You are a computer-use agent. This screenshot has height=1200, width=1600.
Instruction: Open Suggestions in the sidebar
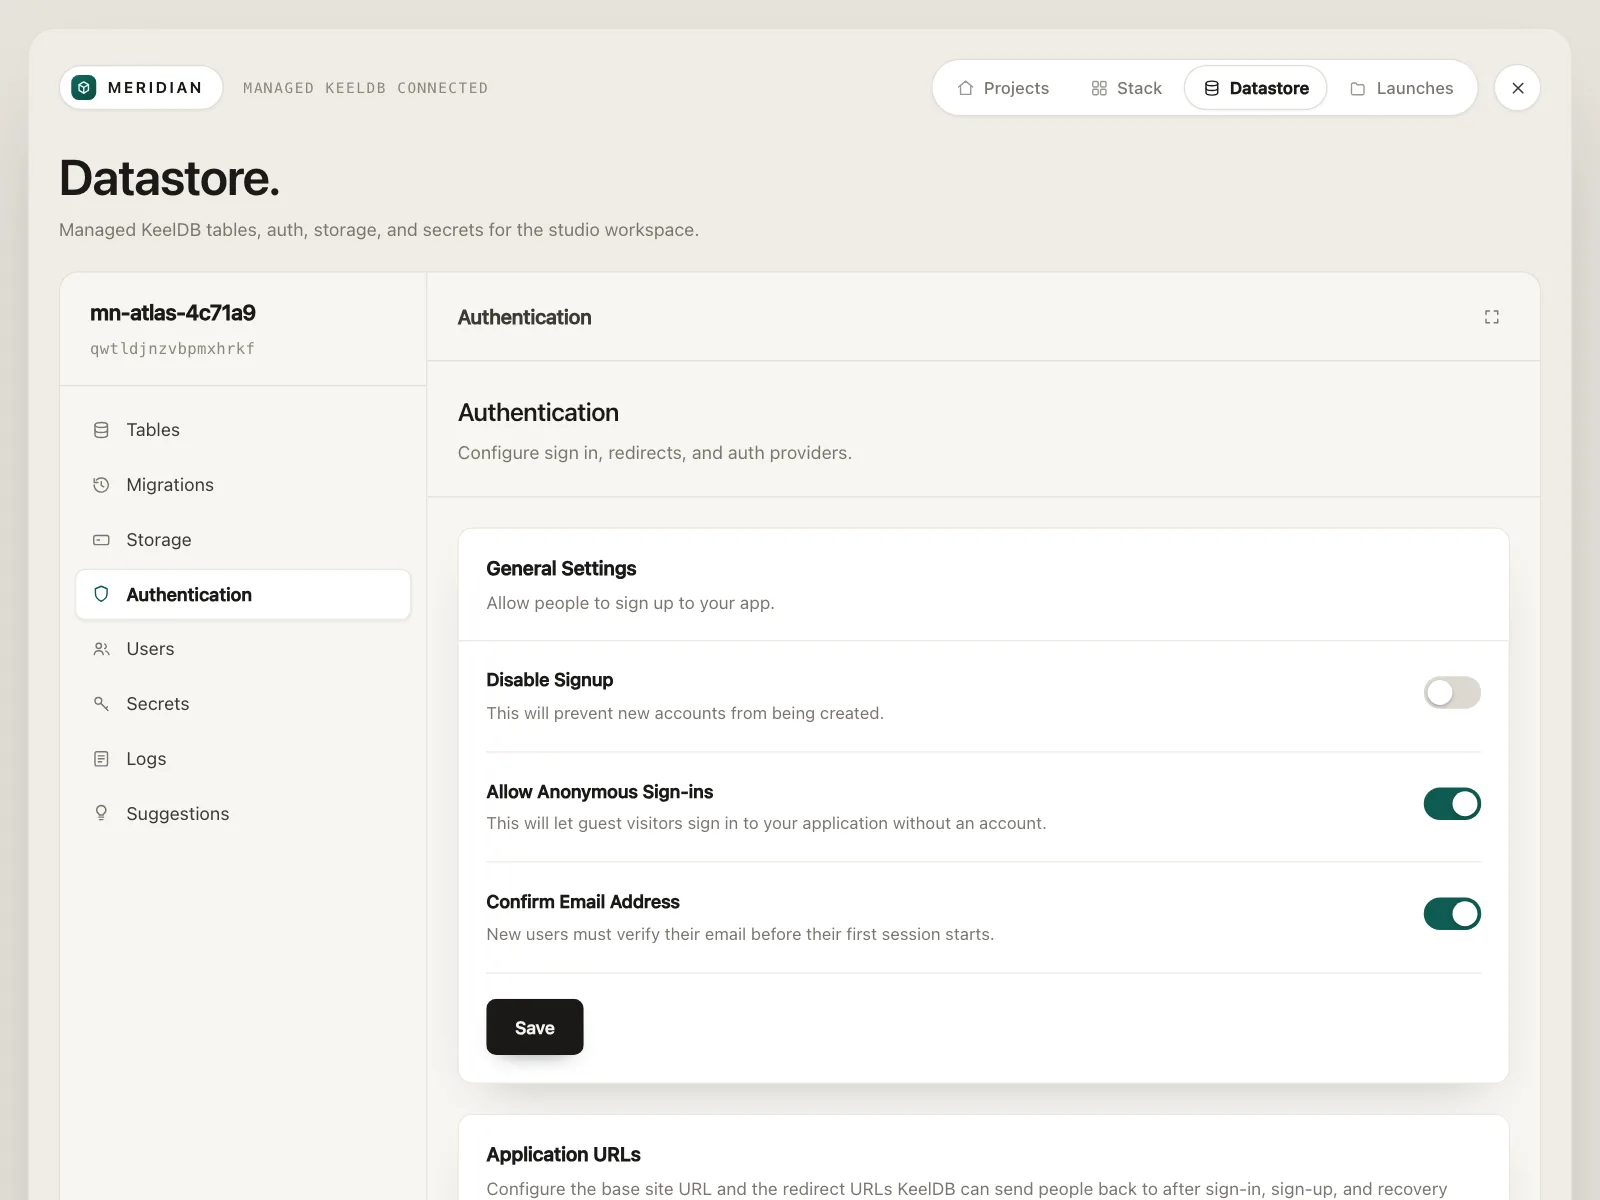click(243, 814)
